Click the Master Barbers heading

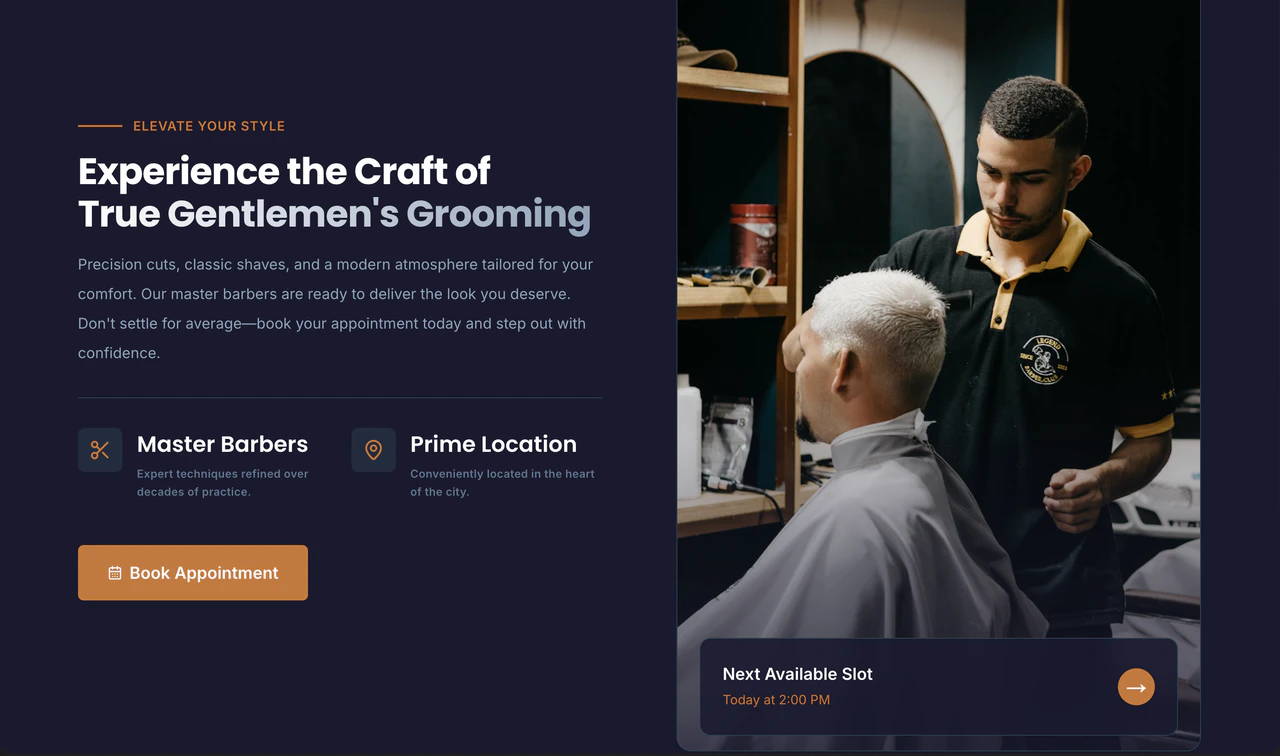tap(222, 444)
